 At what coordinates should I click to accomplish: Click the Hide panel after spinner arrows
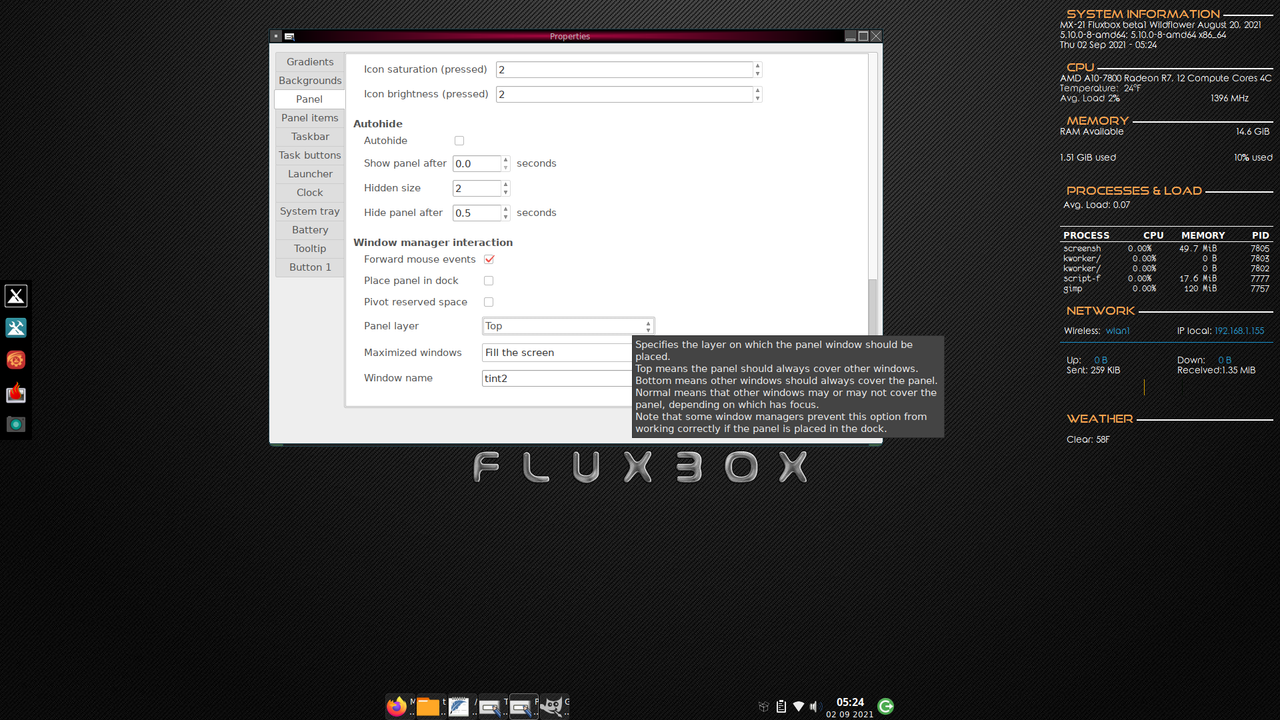click(x=506, y=213)
